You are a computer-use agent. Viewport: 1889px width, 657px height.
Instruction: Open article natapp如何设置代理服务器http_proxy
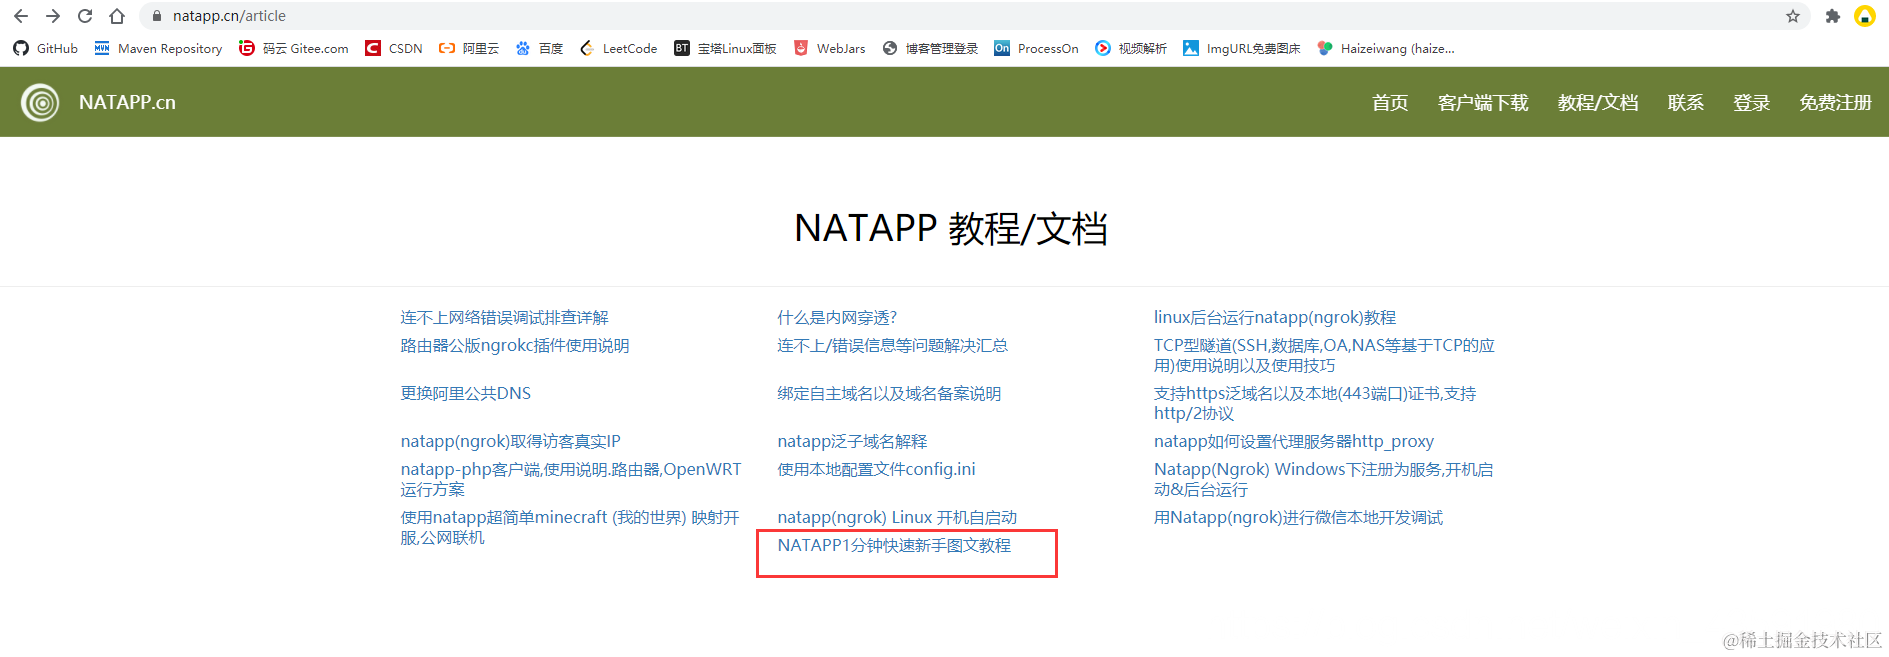(1294, 441)
